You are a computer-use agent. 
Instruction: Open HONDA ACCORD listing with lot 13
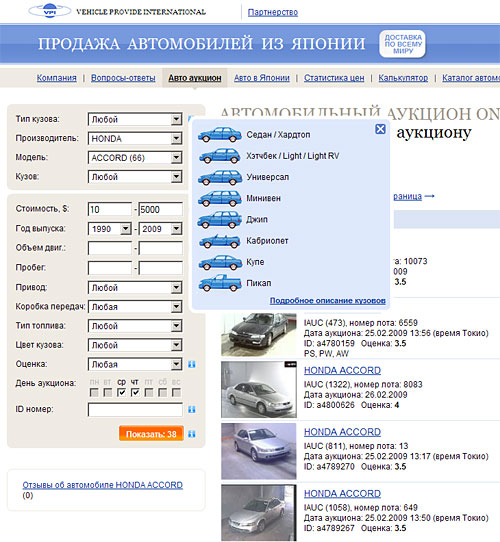pyautogui.click(x=342, y=432)
